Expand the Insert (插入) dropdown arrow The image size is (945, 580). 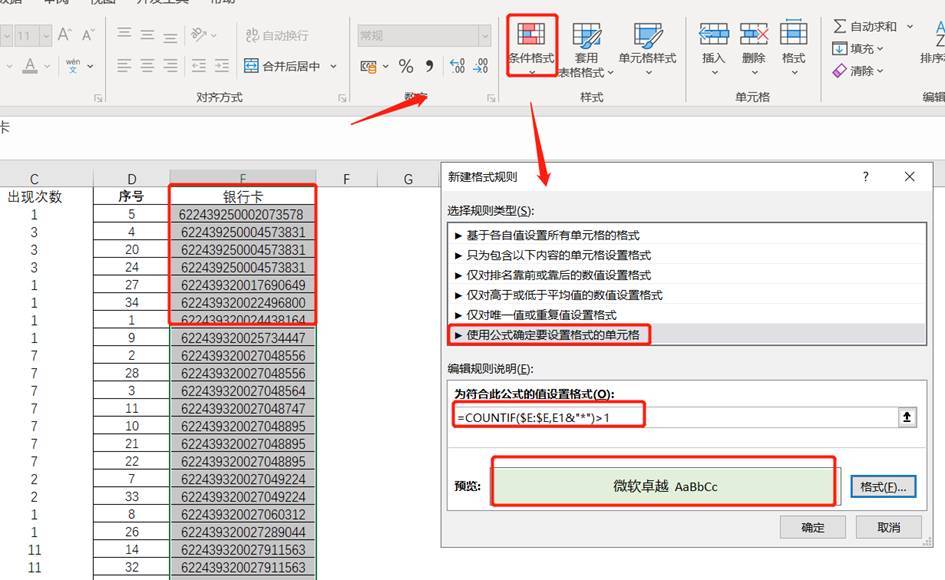[x=714, y=73]
